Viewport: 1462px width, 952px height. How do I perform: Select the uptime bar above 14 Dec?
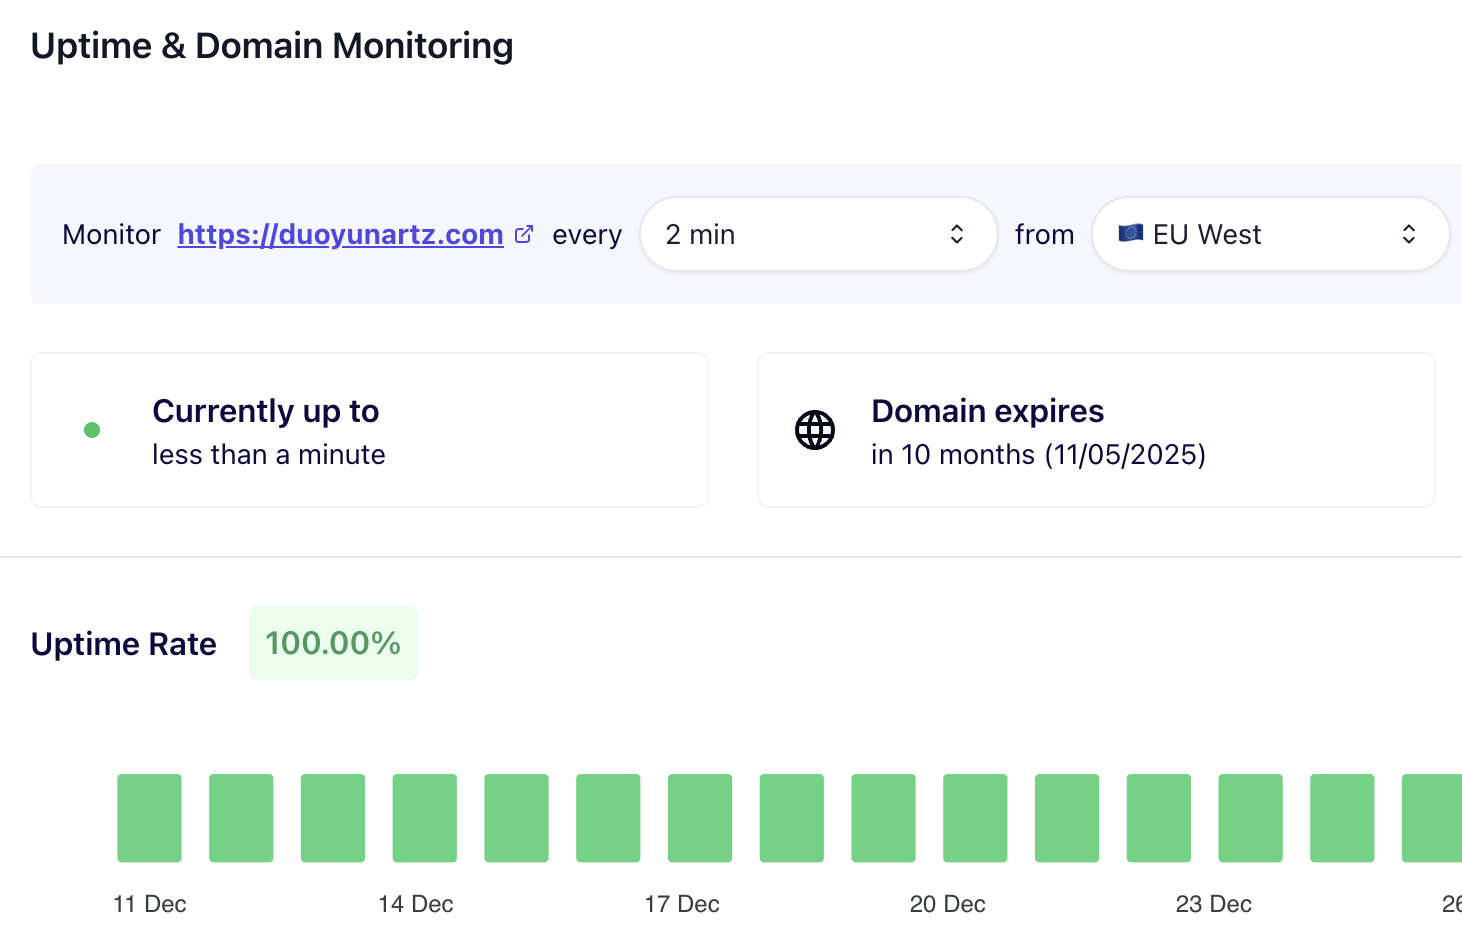click(425, 818)
